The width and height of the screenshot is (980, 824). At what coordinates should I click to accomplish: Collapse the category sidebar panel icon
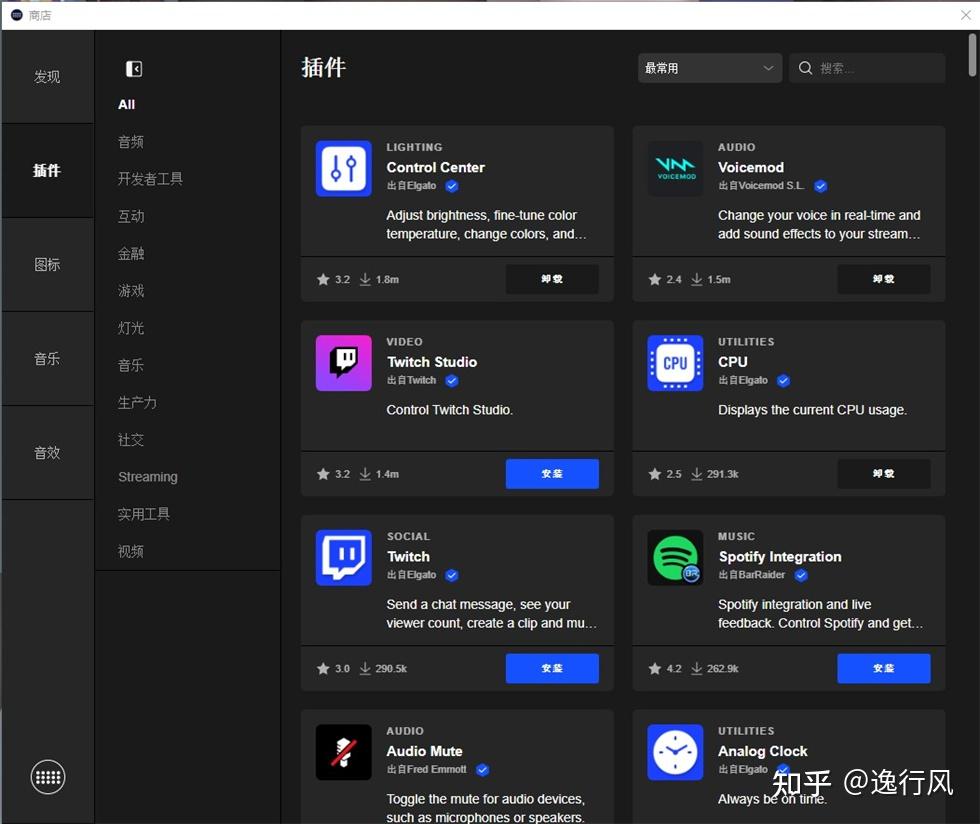(x=134, y=69)
